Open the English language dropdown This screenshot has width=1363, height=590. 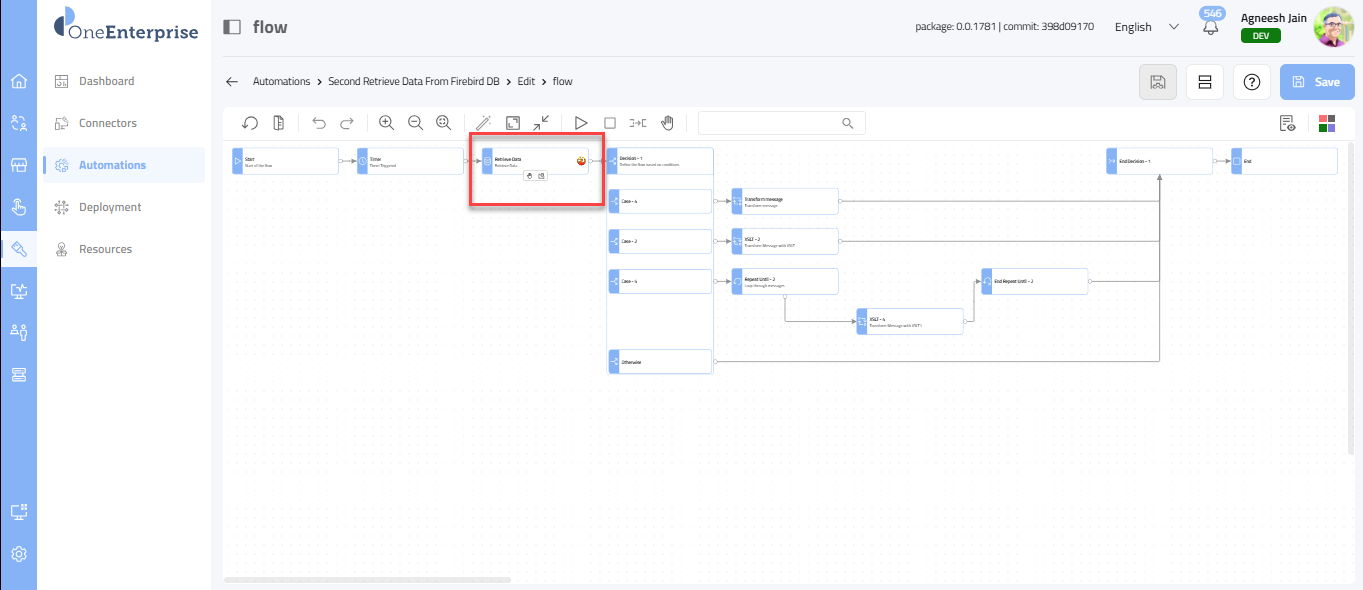tap(1146, 27)
